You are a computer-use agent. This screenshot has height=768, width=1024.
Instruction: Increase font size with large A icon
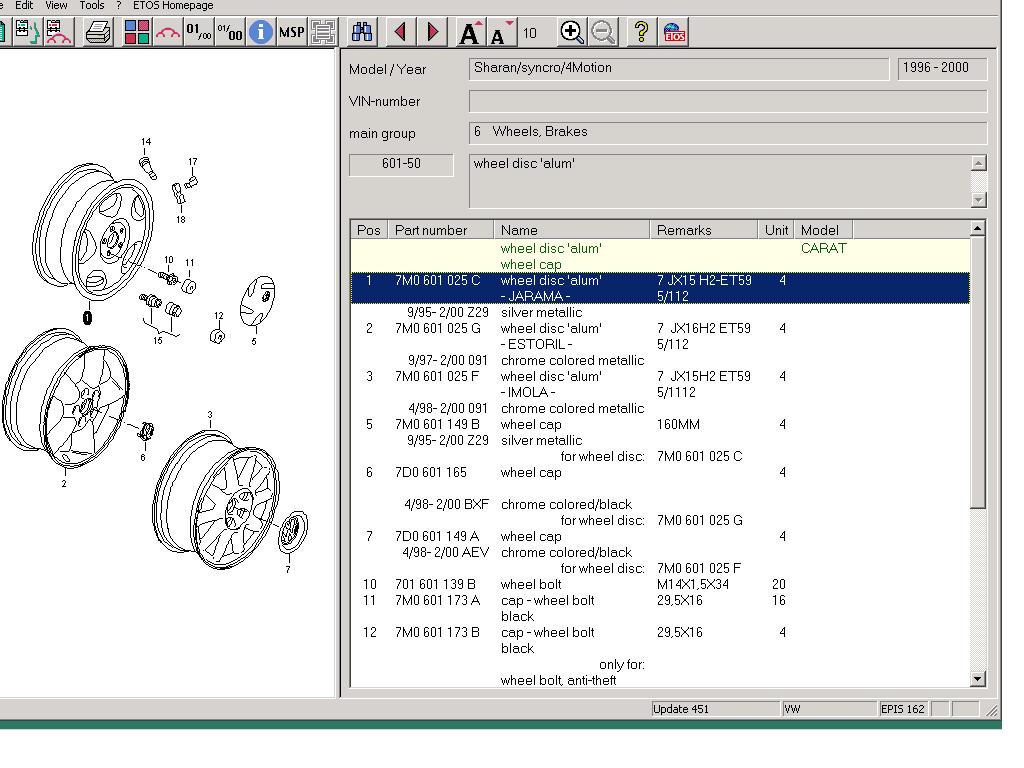[x=470, y=33]
